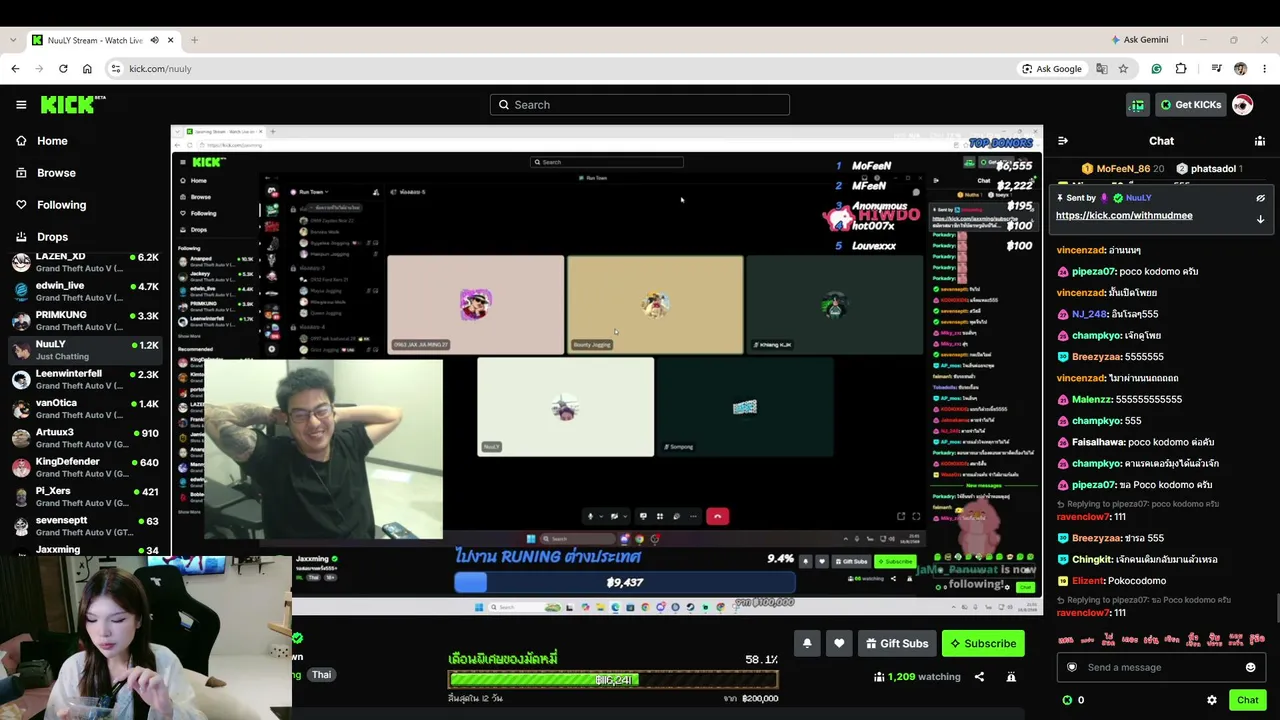
Task: Open Artuux3 channel in sidebar
Action: [x=85, y=438]
